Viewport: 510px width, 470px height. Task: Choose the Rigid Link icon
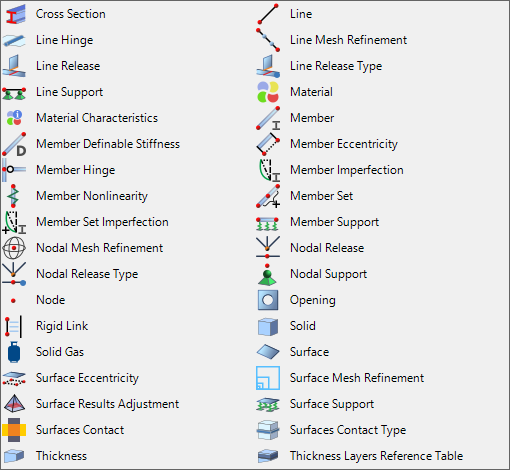(x=13, y=326)
